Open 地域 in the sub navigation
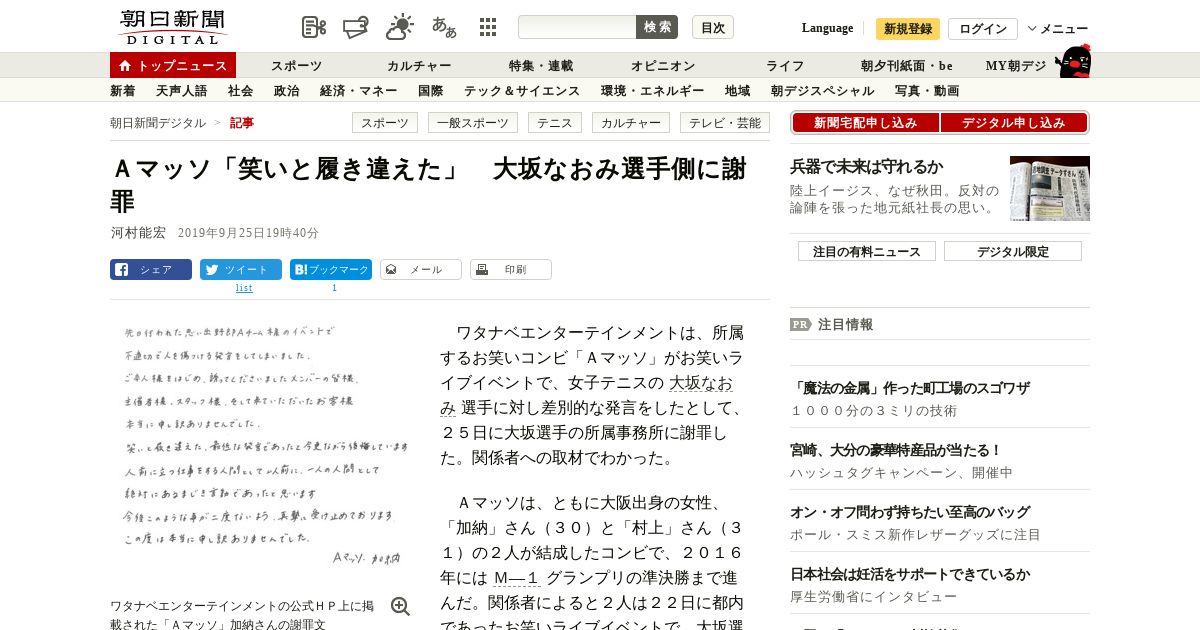 click(737, 90)
